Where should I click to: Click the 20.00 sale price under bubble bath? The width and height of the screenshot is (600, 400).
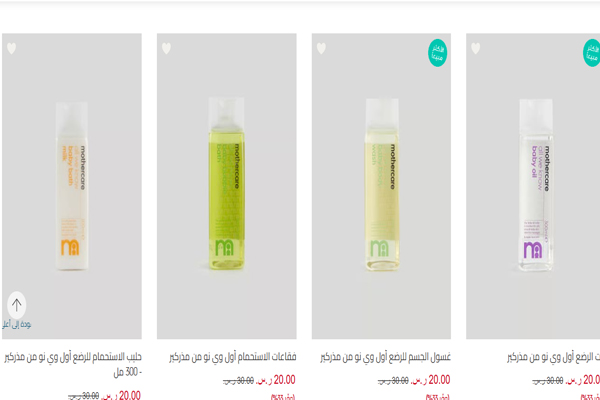(276, 380)
